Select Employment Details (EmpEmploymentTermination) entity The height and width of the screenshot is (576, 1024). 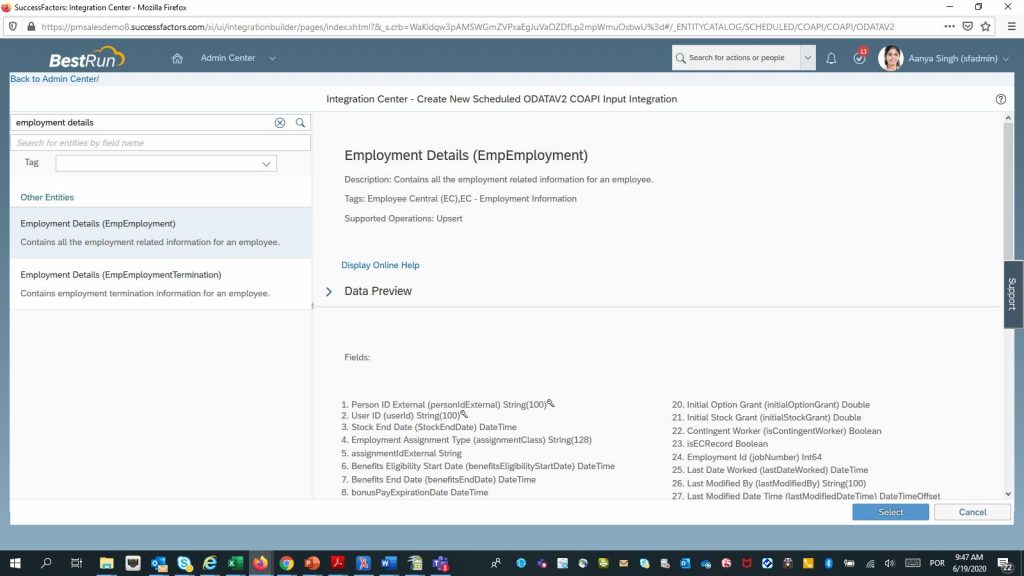coord(161,284)
